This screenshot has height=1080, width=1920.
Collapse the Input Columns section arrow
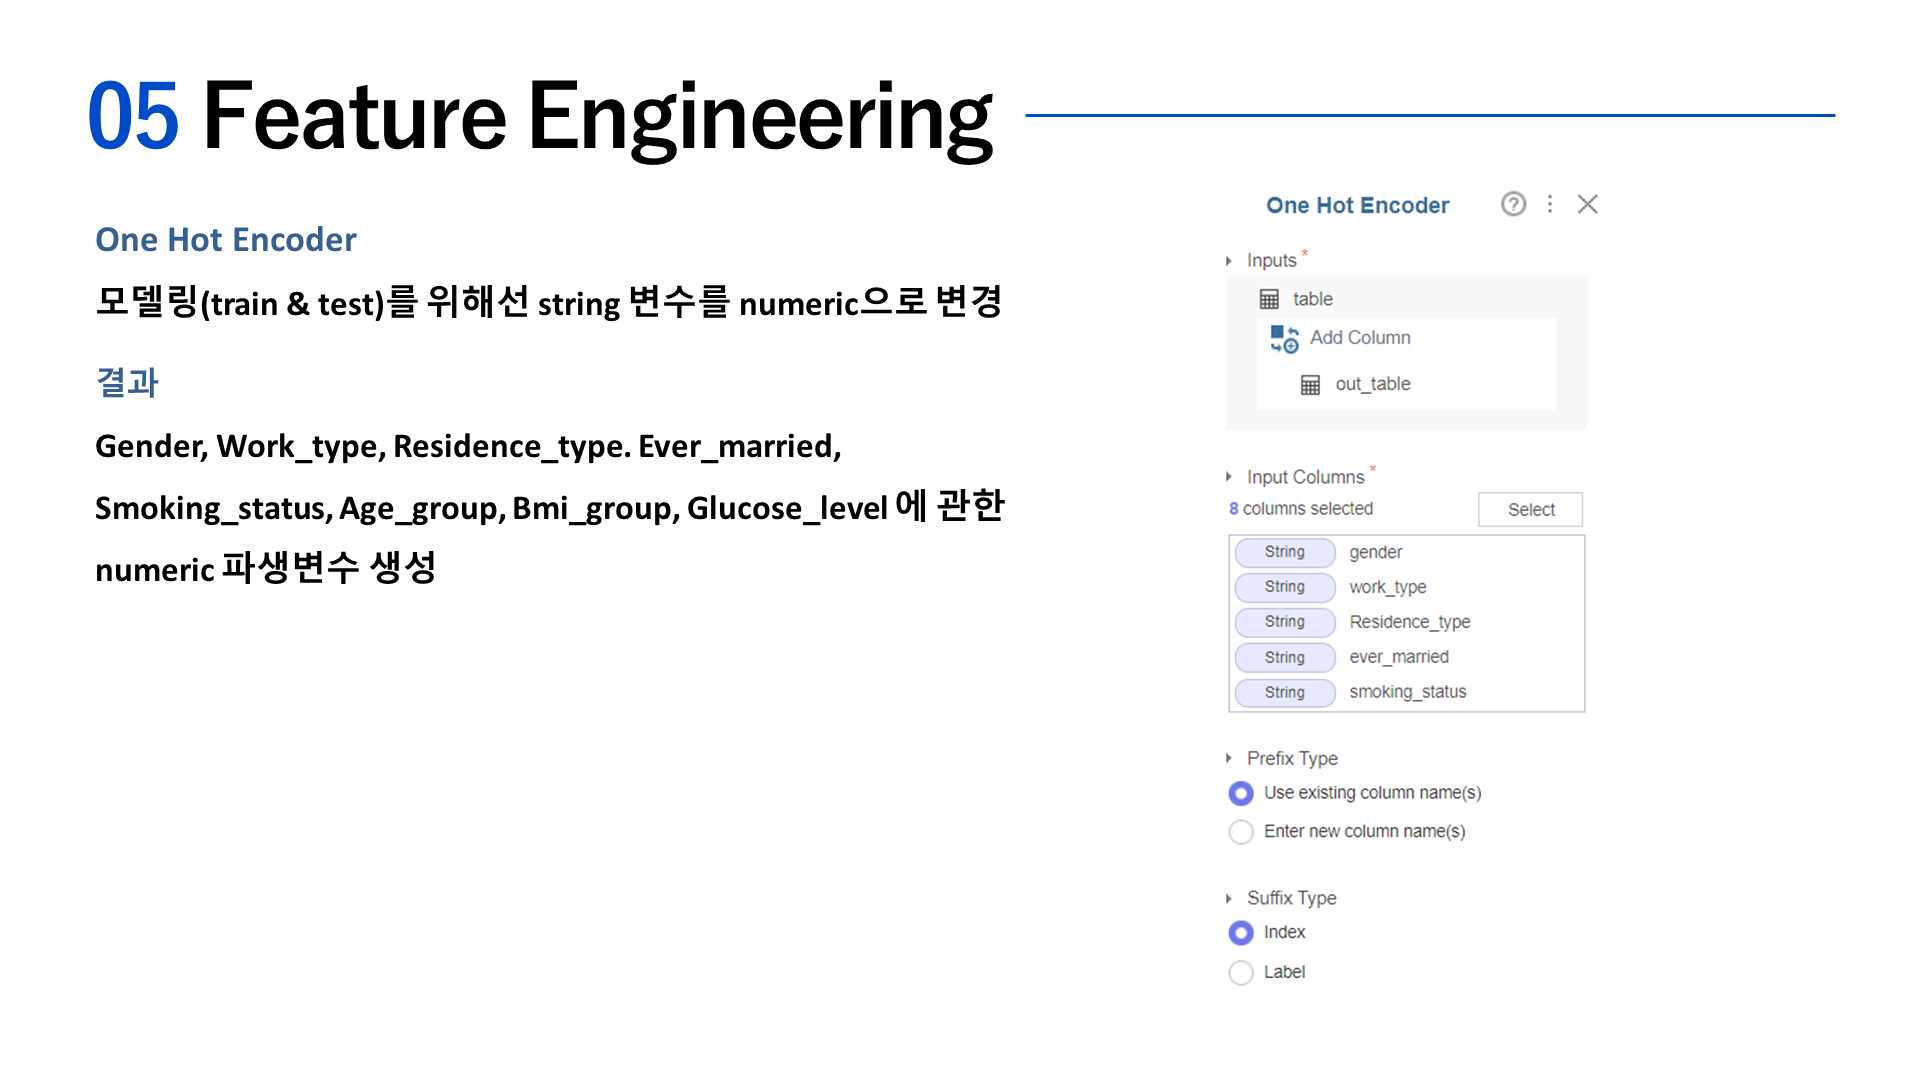coord(1229,477)
